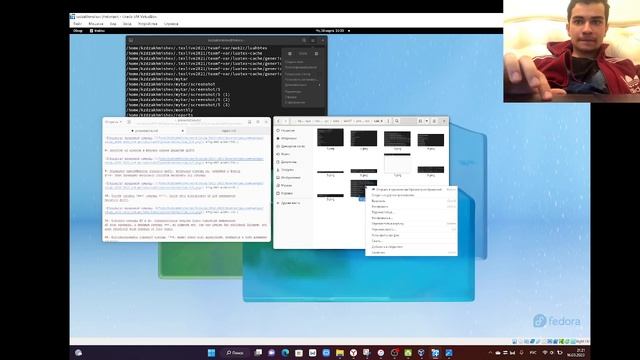Select the white-background screenshot thumbnail in Files
The width and height of the screenshot is (640, 360).
point(397,164)
